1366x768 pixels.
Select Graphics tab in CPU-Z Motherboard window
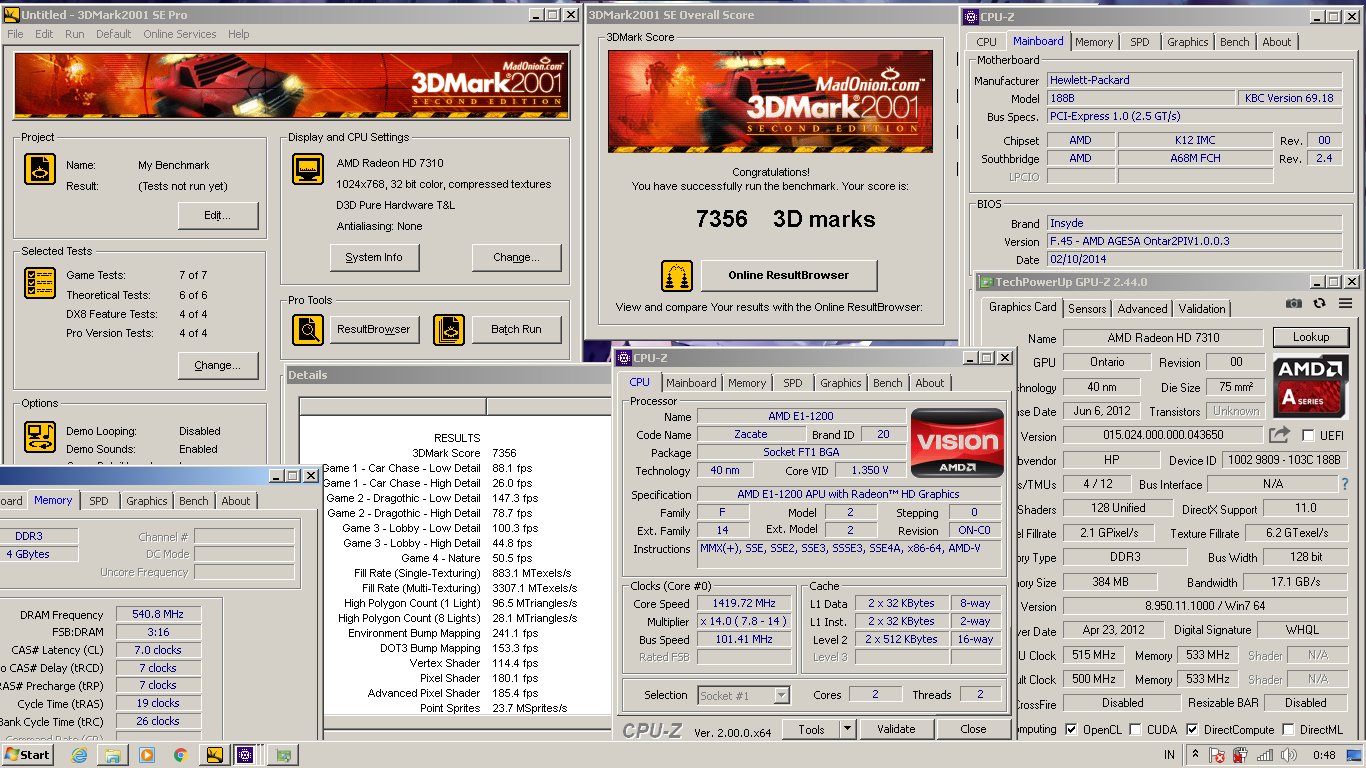(x=1188, y=42)
